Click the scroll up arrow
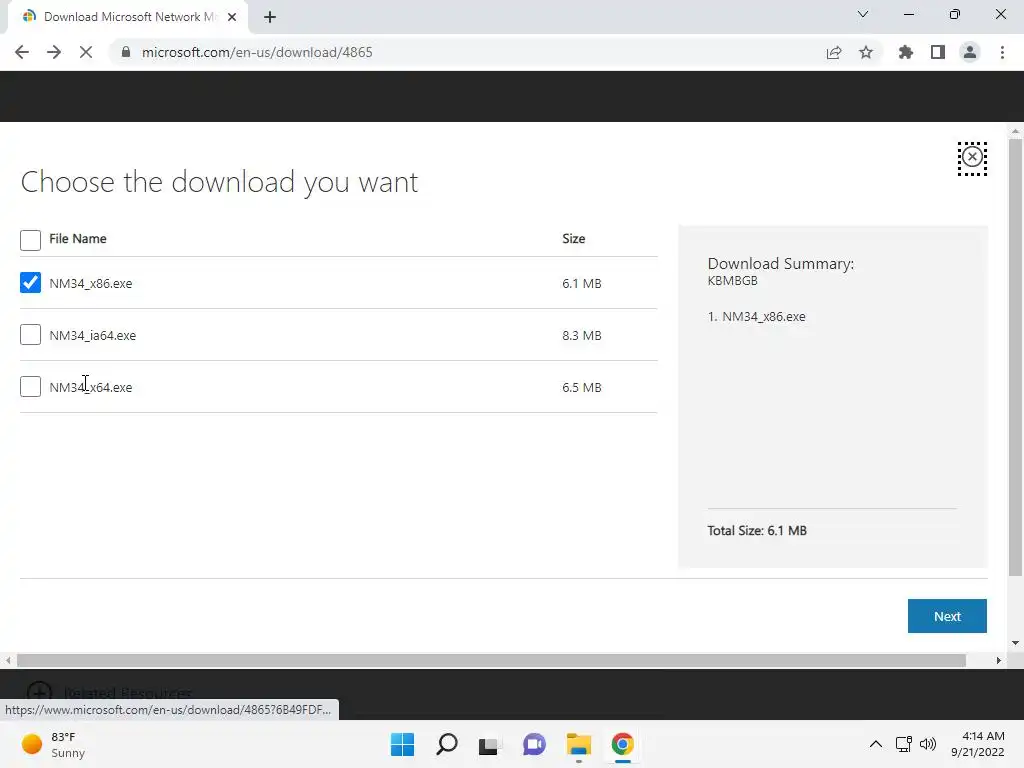This screenshot has width=1024, height=768. coord(1015,131)
